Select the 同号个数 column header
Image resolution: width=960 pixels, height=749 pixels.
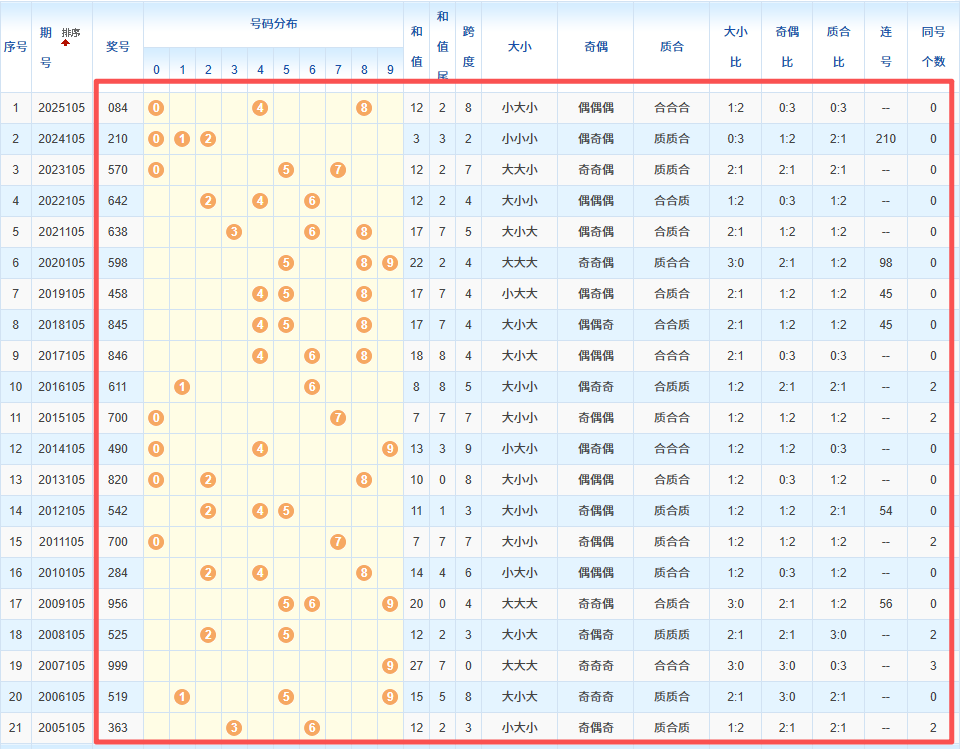tap(933, 46)
